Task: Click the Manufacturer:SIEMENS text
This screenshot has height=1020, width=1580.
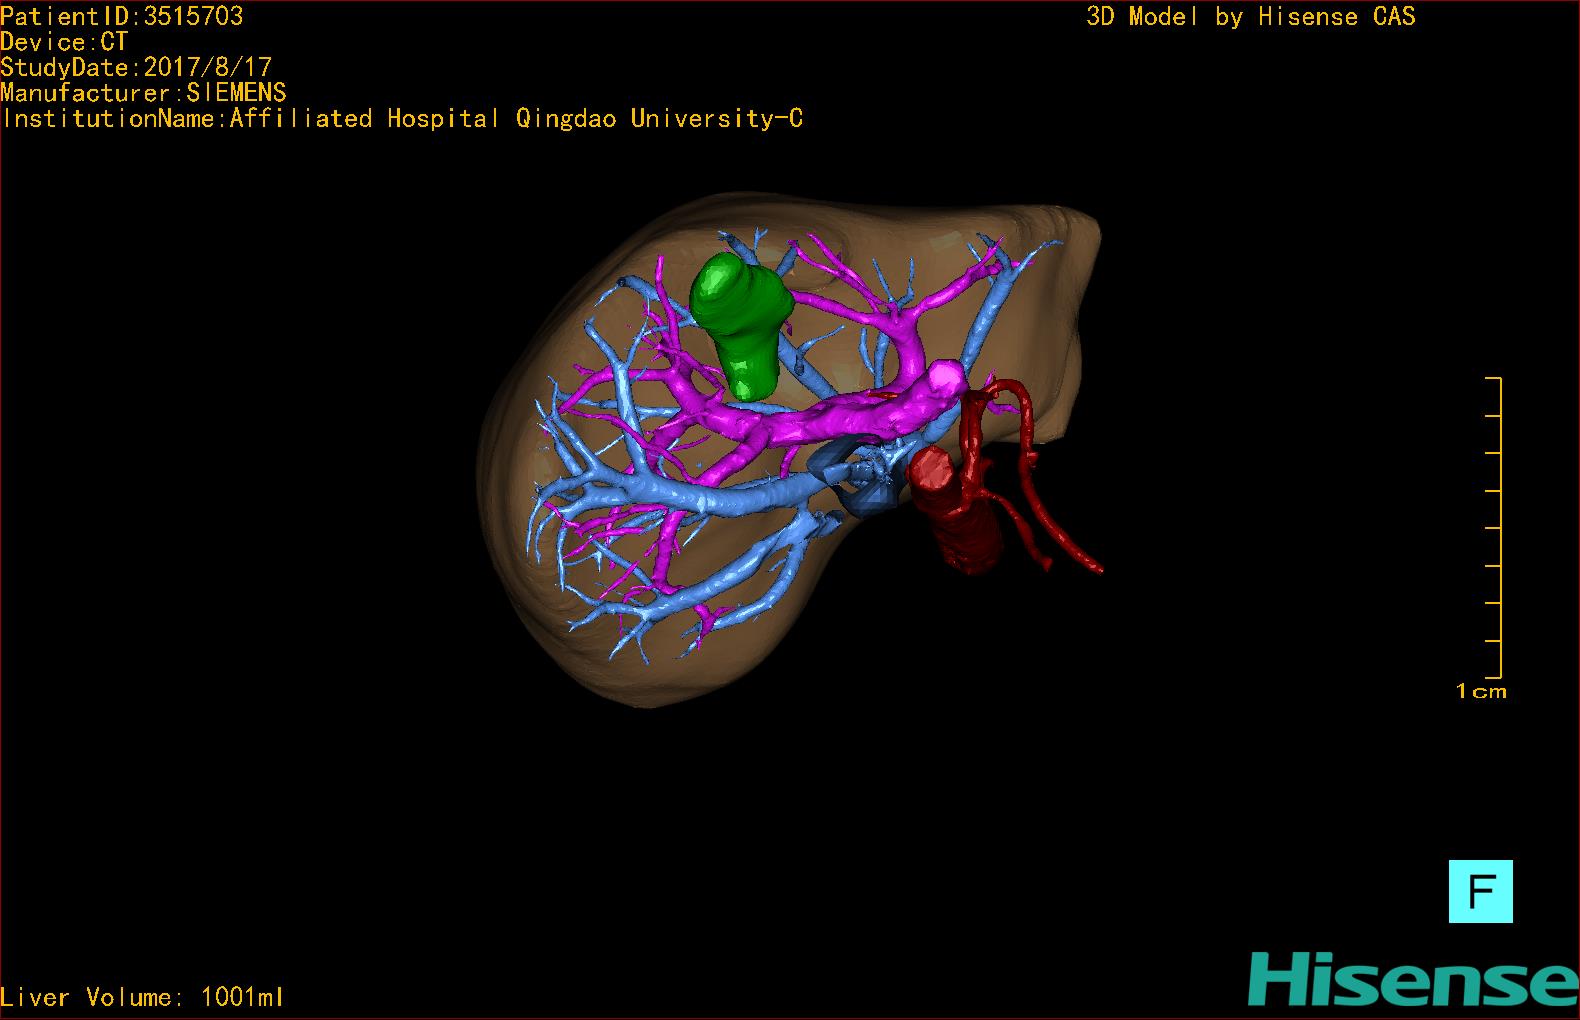Action: (144, 93)
